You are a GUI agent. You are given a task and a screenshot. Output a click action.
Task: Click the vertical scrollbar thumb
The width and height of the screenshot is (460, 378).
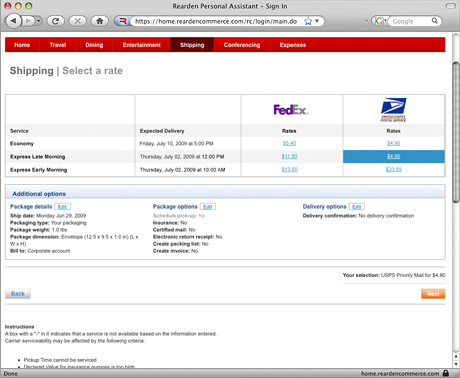[456, 132]
